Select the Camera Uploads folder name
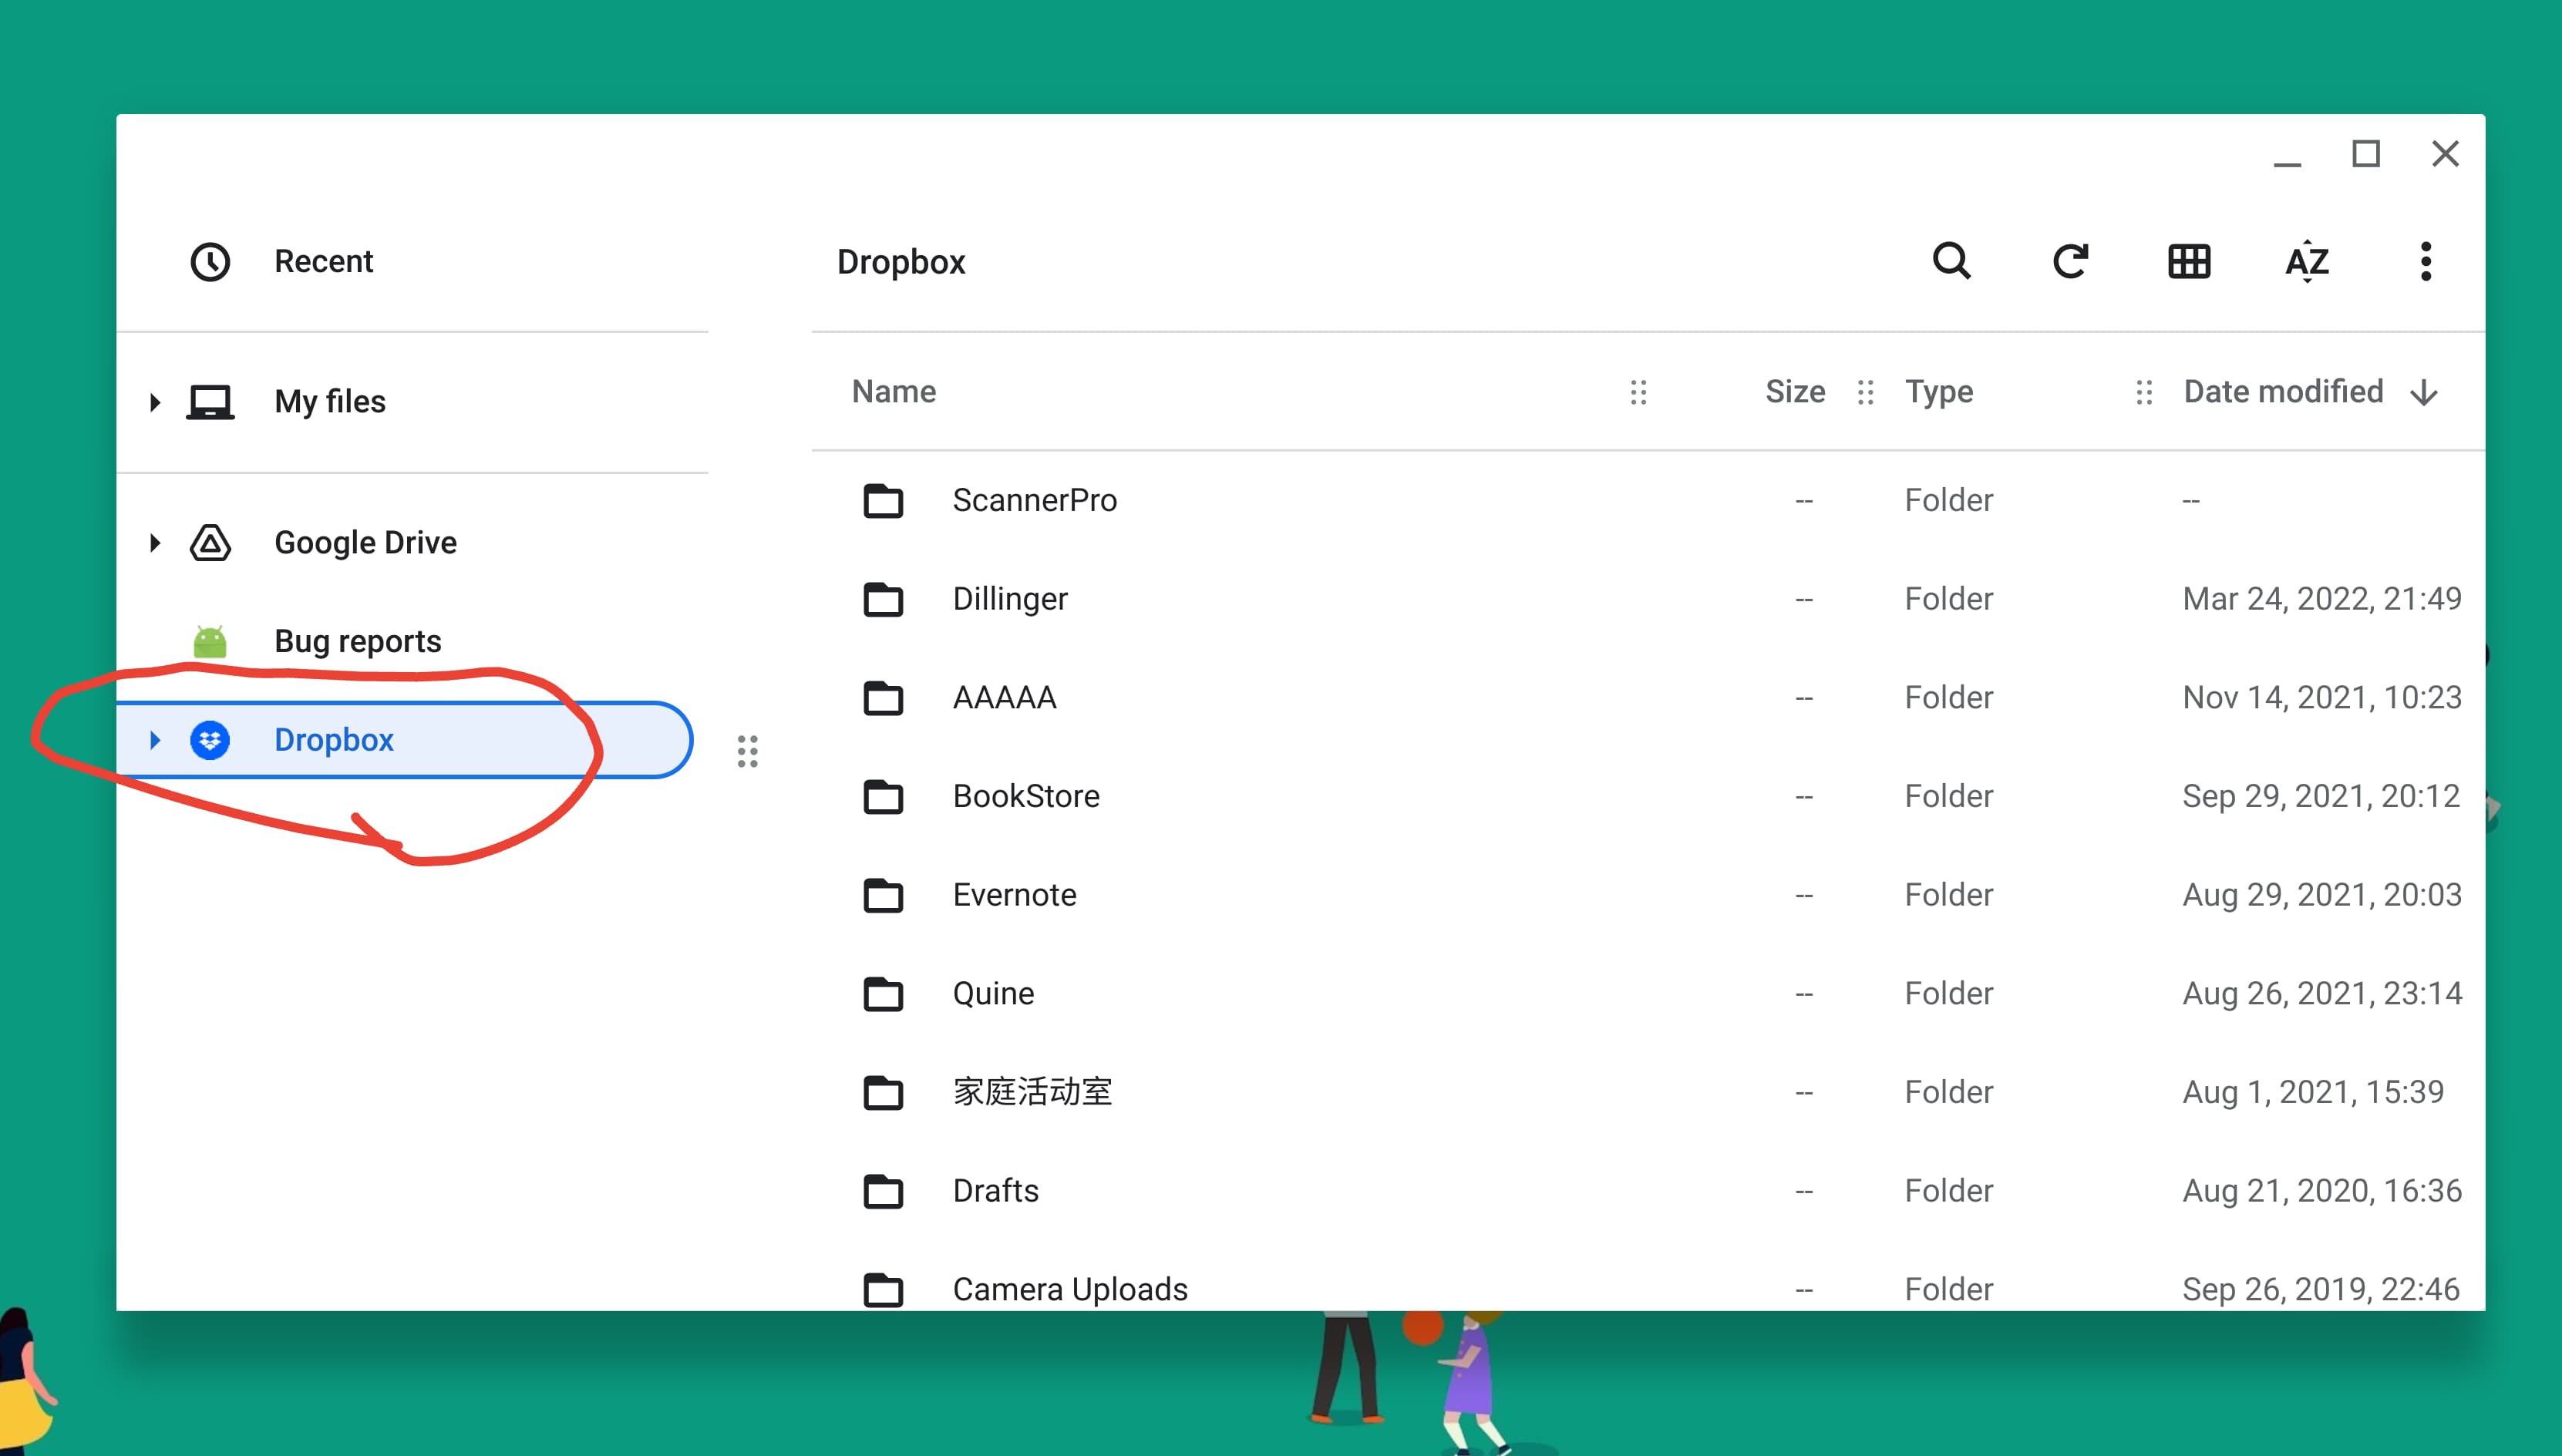The image size is (2562, 1456). 1070,1289
